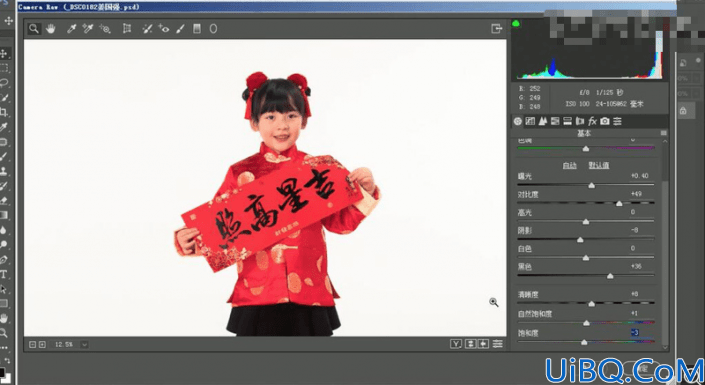The image size is (705, 385).
Task: Click the lock icon in Photoshop Layers panel
Action: [x=683, y=111]
